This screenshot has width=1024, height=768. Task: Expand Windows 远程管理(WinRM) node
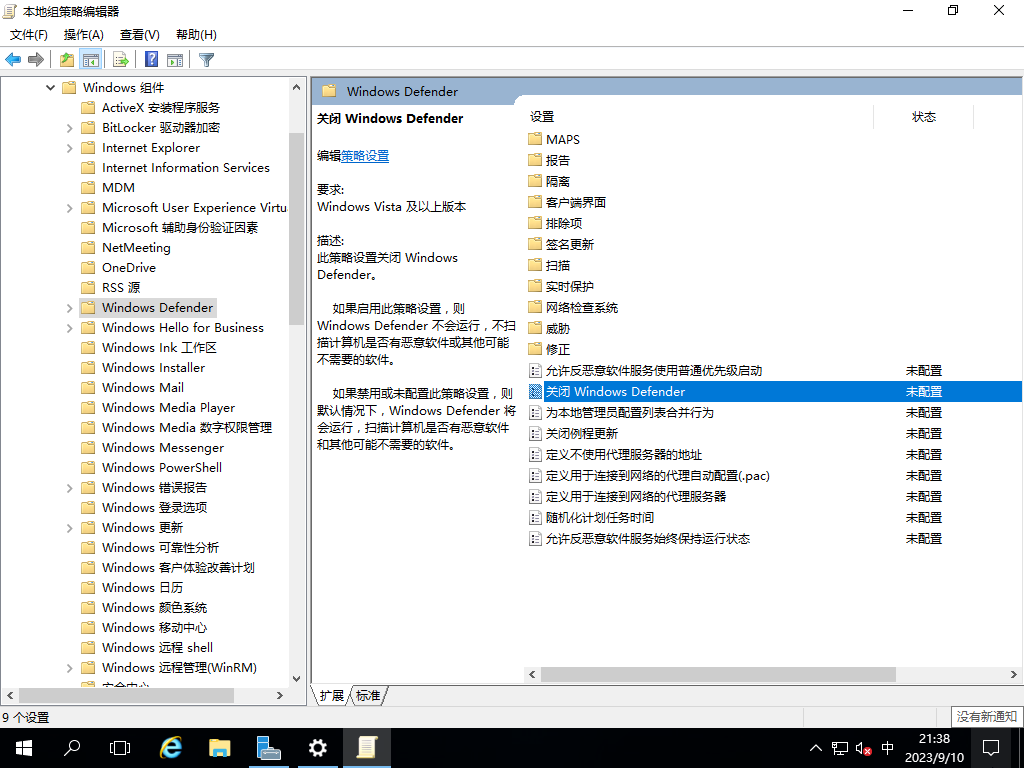coord(69,668)
